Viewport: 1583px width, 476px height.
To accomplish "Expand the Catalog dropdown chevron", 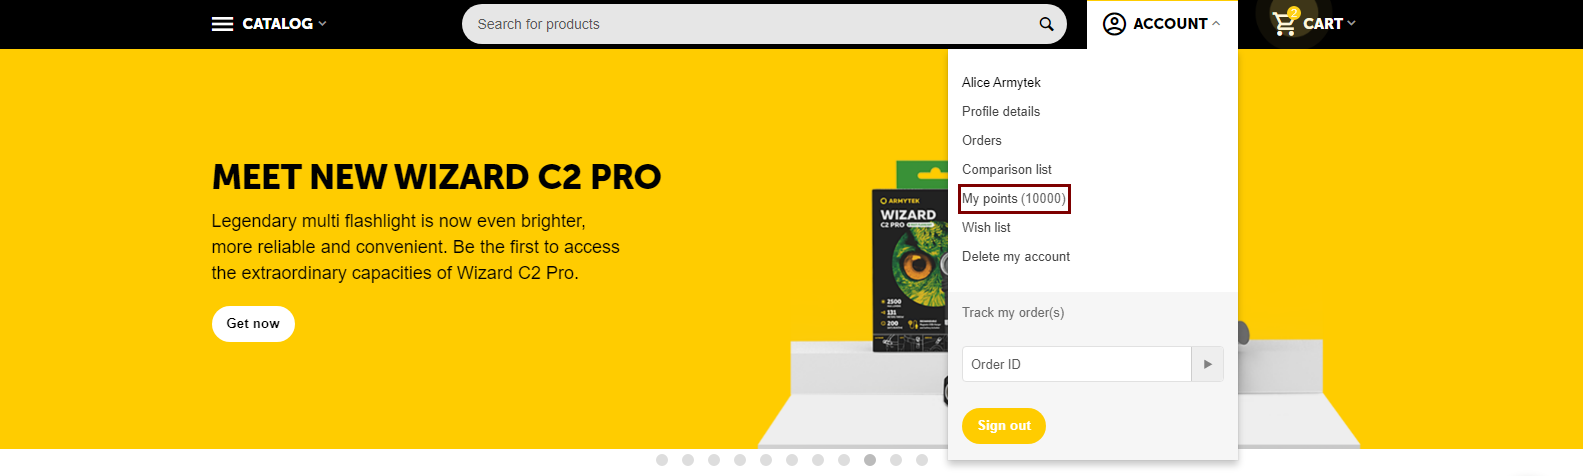I will (322, 24).
